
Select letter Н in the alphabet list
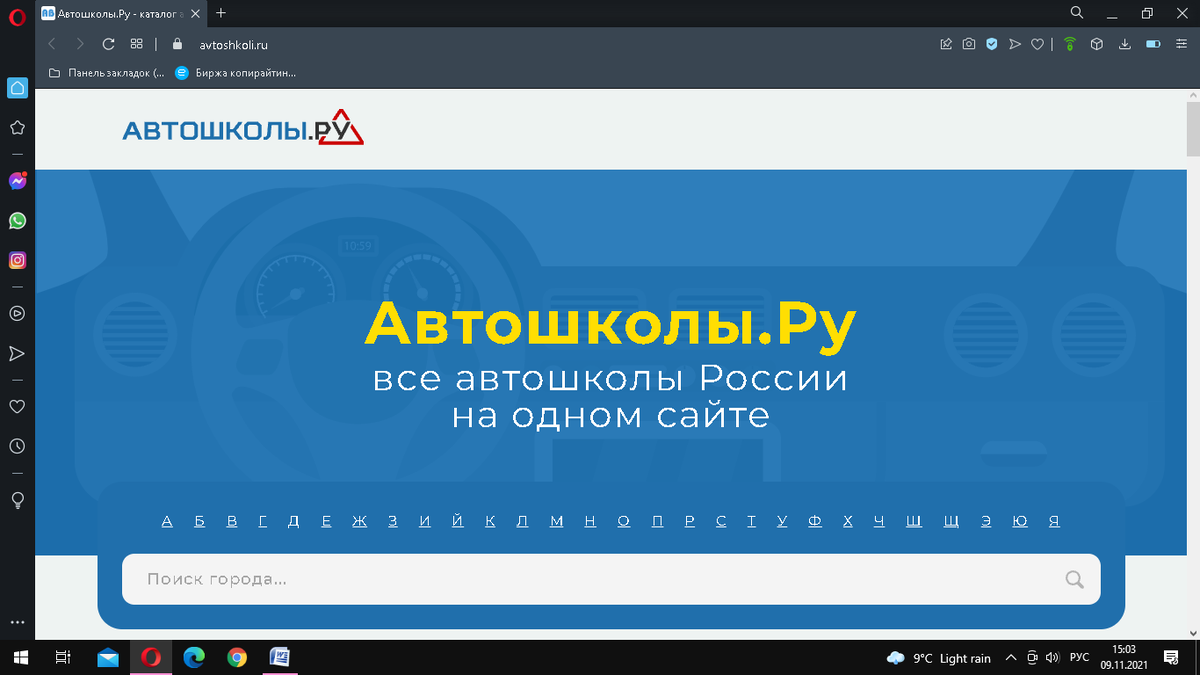(x=590, y=521)
